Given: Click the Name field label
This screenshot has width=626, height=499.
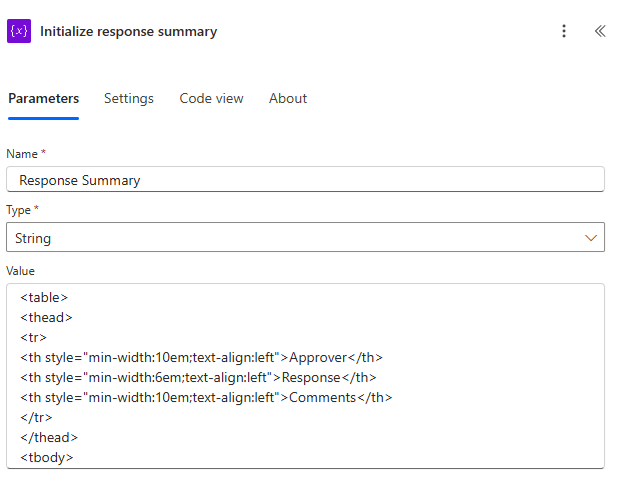Looking at the screenshot, I should (22, 154).
